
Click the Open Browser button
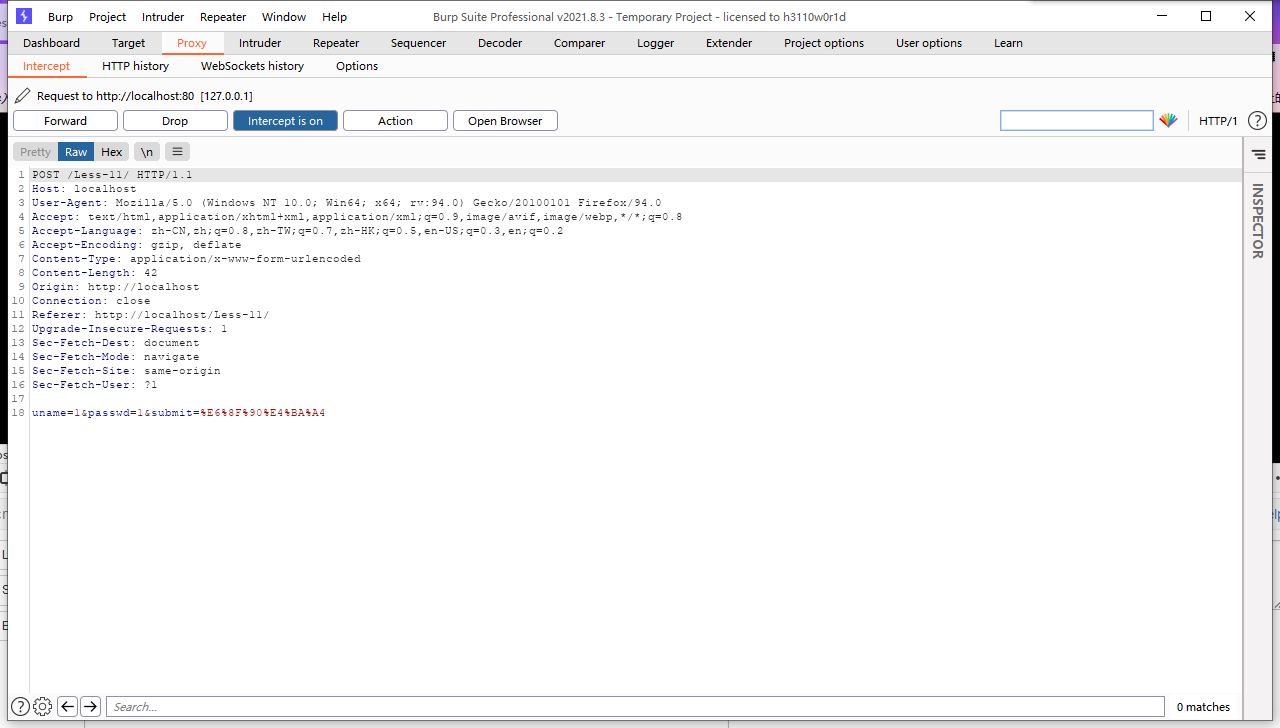coord(505,121)
